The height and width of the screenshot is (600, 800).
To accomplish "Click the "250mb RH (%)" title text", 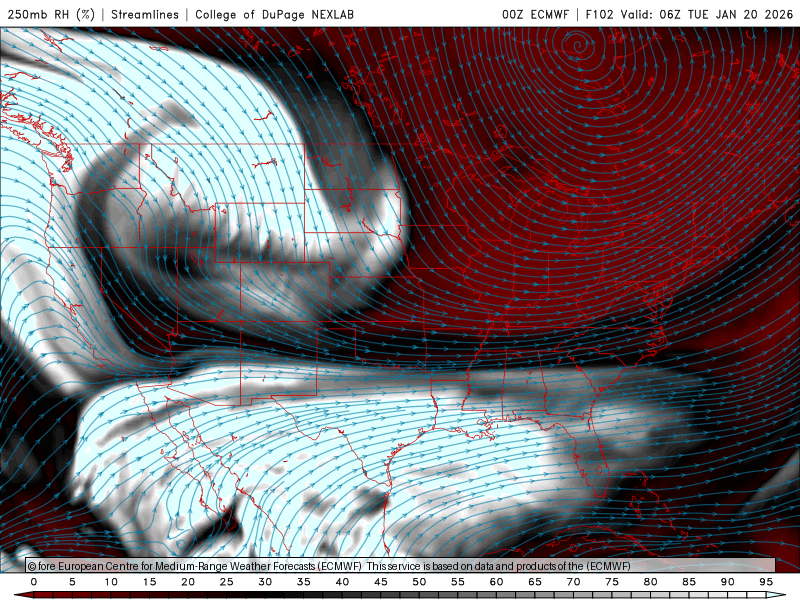I will [51, 14].
